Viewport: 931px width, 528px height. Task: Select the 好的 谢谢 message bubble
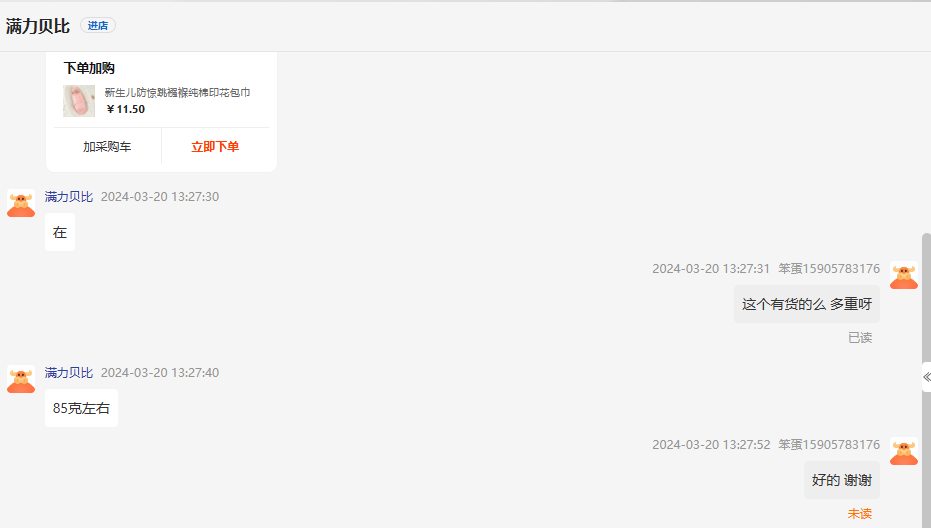coord(841,480)
